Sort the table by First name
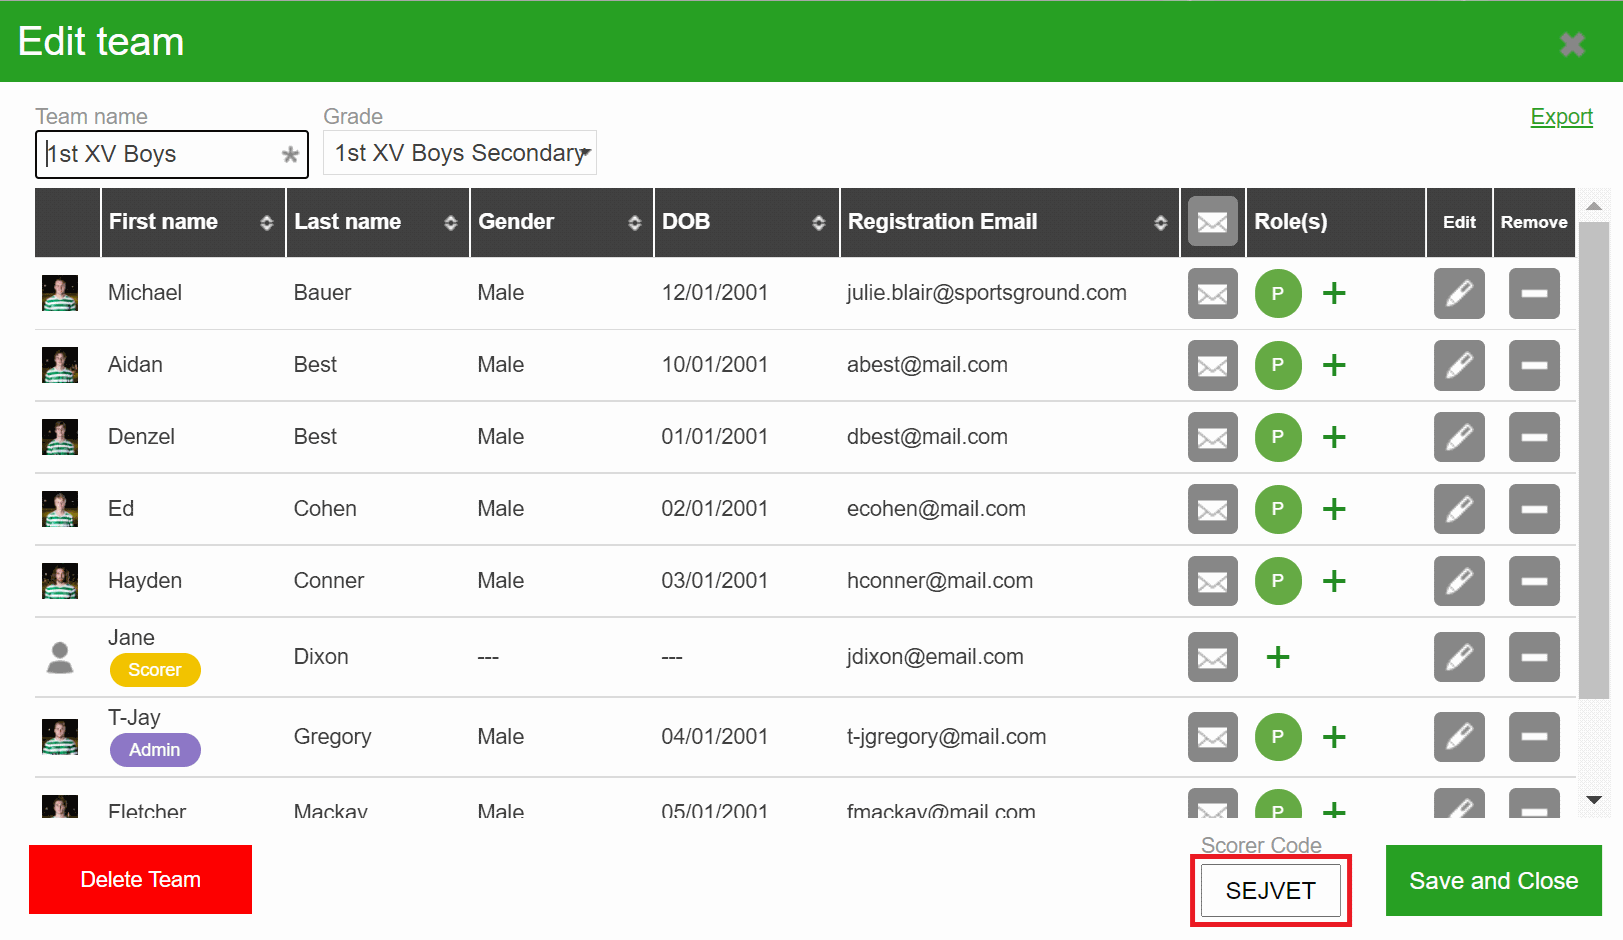Image resolution: width=1623 pixels, height=940 pixels. [x=191, y=222]
